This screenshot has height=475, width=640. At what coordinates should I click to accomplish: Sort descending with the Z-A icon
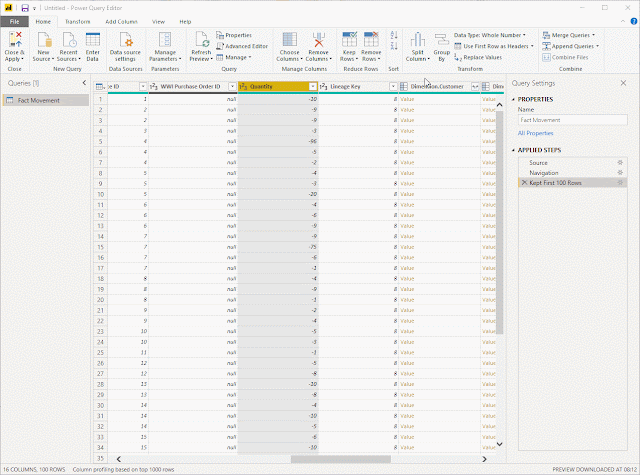[394, 46]
